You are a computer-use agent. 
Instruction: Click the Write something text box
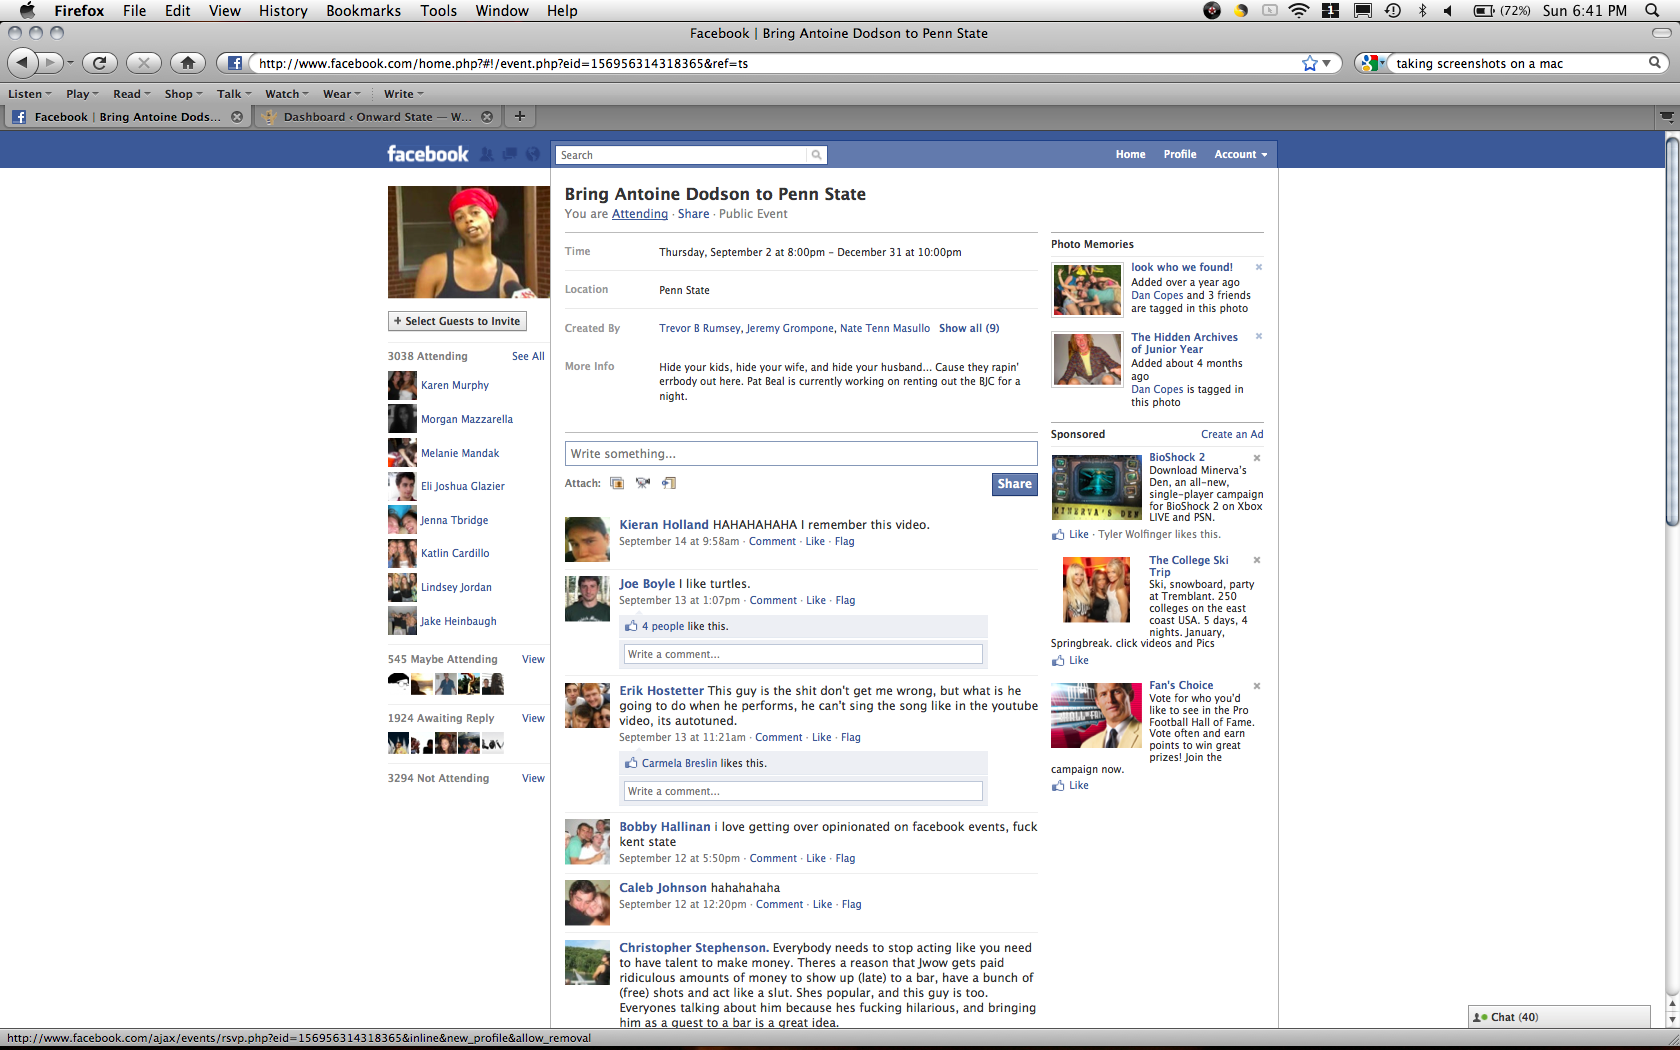pyautogui.click(x=801, y=454)
